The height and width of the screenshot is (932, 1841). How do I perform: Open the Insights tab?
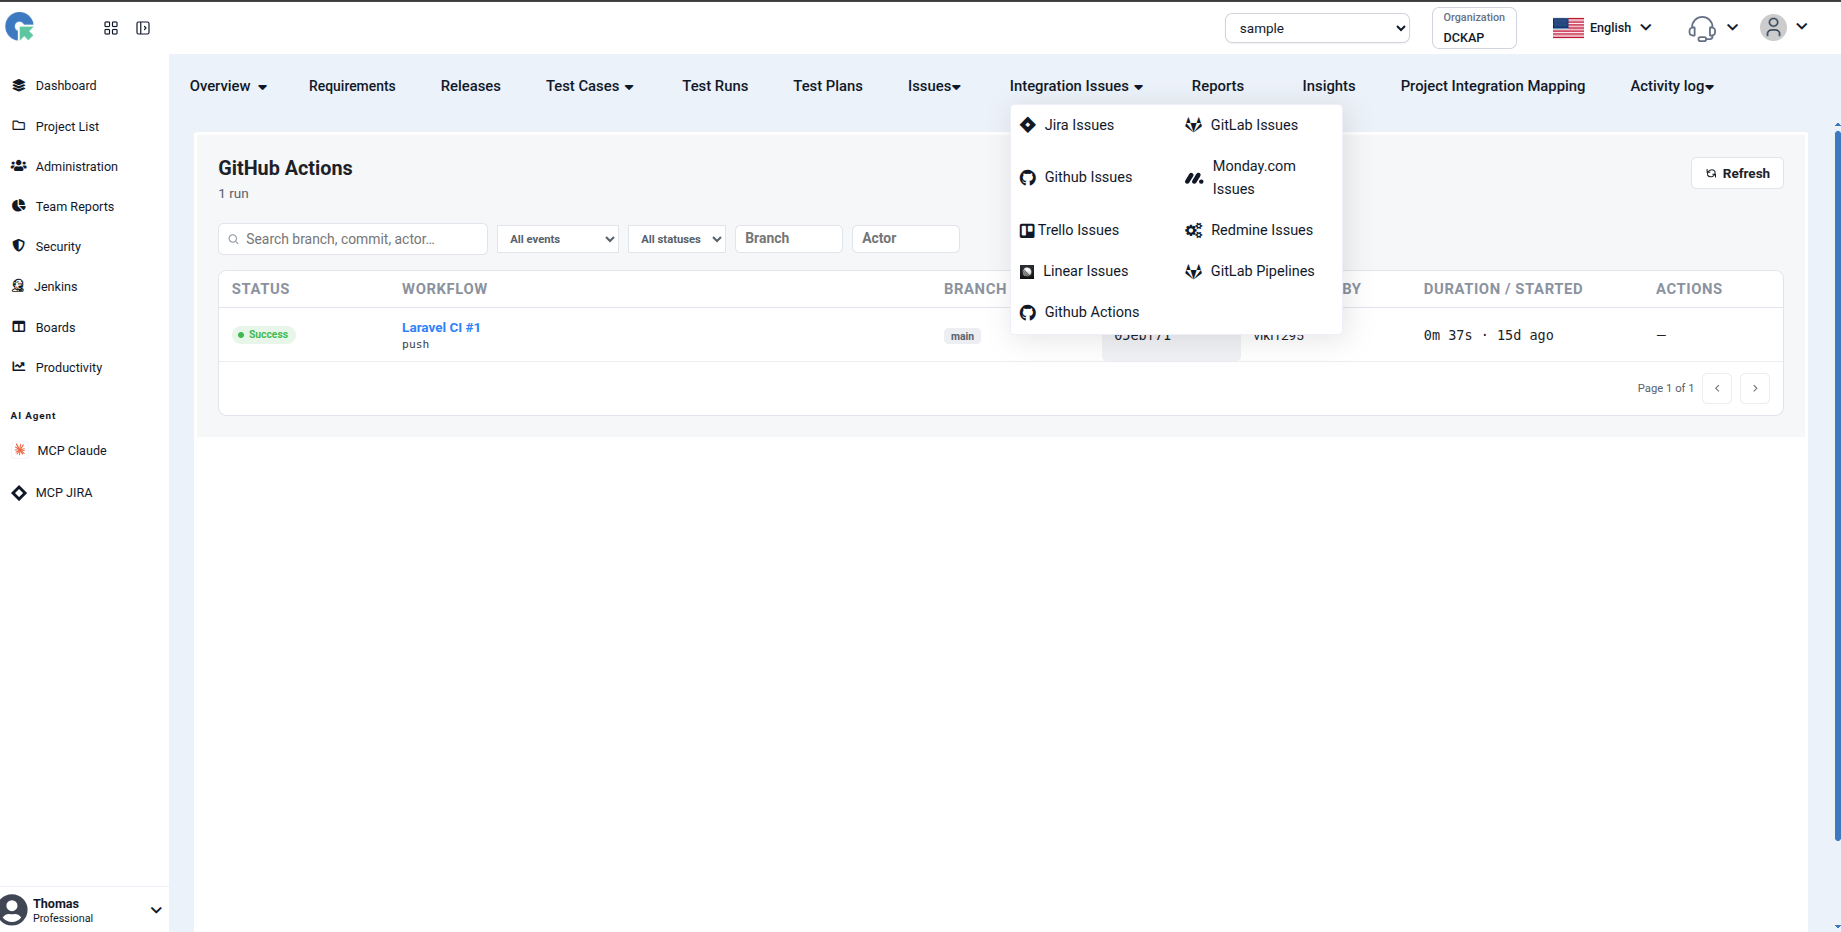coord(1329,86)
